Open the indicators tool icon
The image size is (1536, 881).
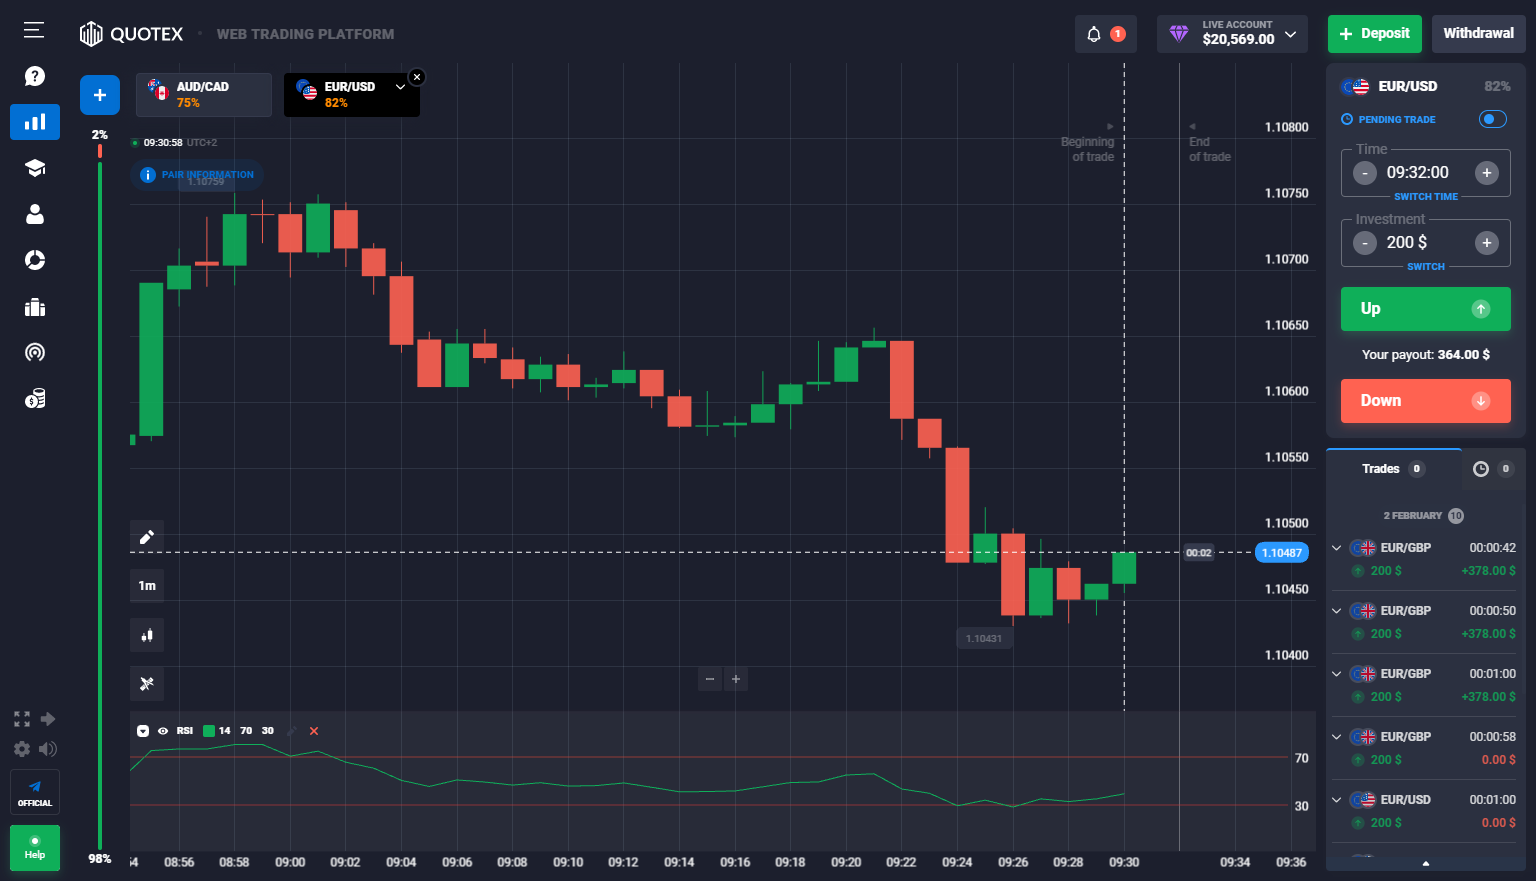click(147, 684)
